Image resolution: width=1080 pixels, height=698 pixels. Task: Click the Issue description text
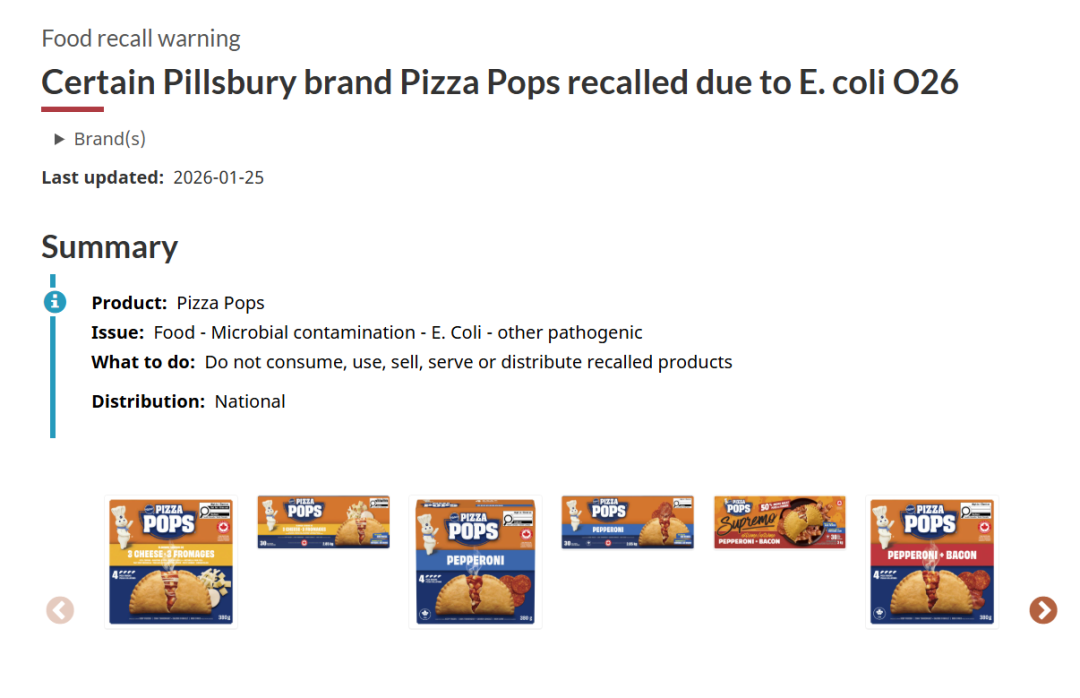[397, 332]
